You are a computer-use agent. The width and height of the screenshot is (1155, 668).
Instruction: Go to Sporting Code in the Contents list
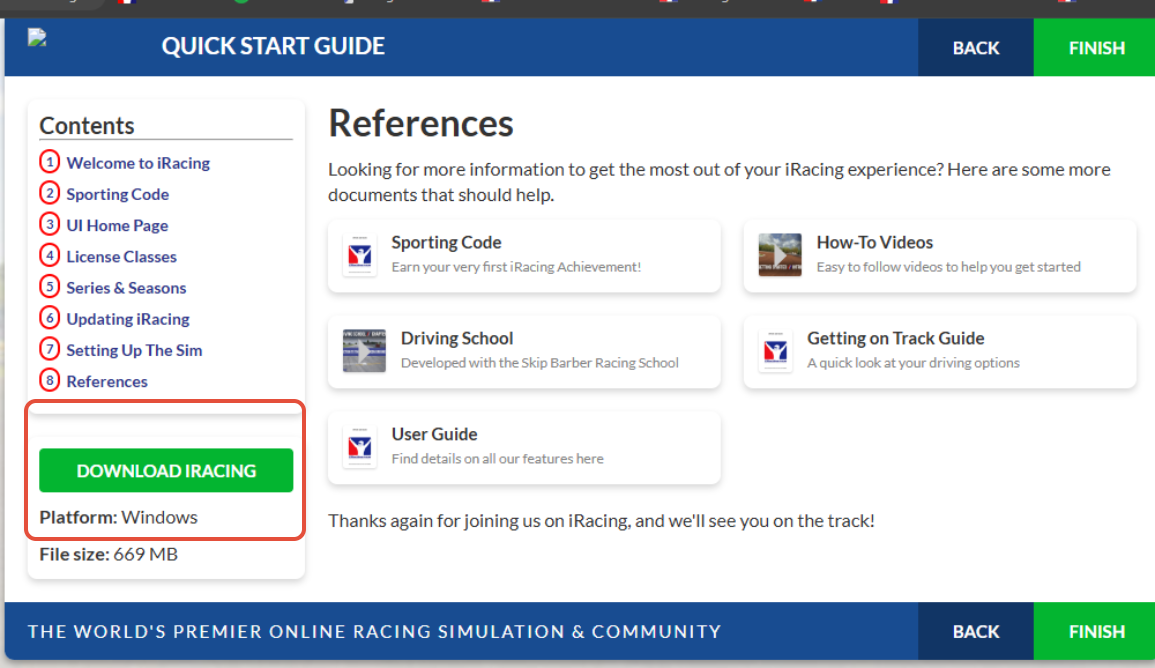[118, 194]
